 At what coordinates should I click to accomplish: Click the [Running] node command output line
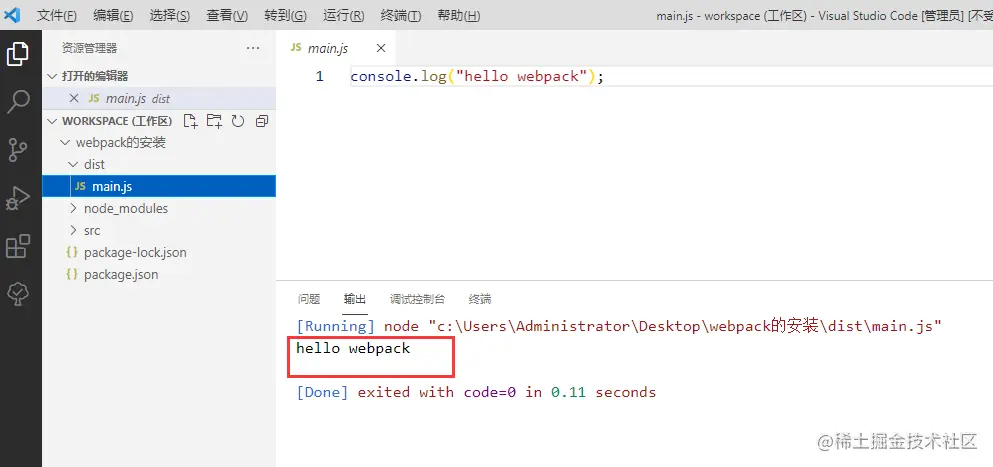tap(619, 326)
